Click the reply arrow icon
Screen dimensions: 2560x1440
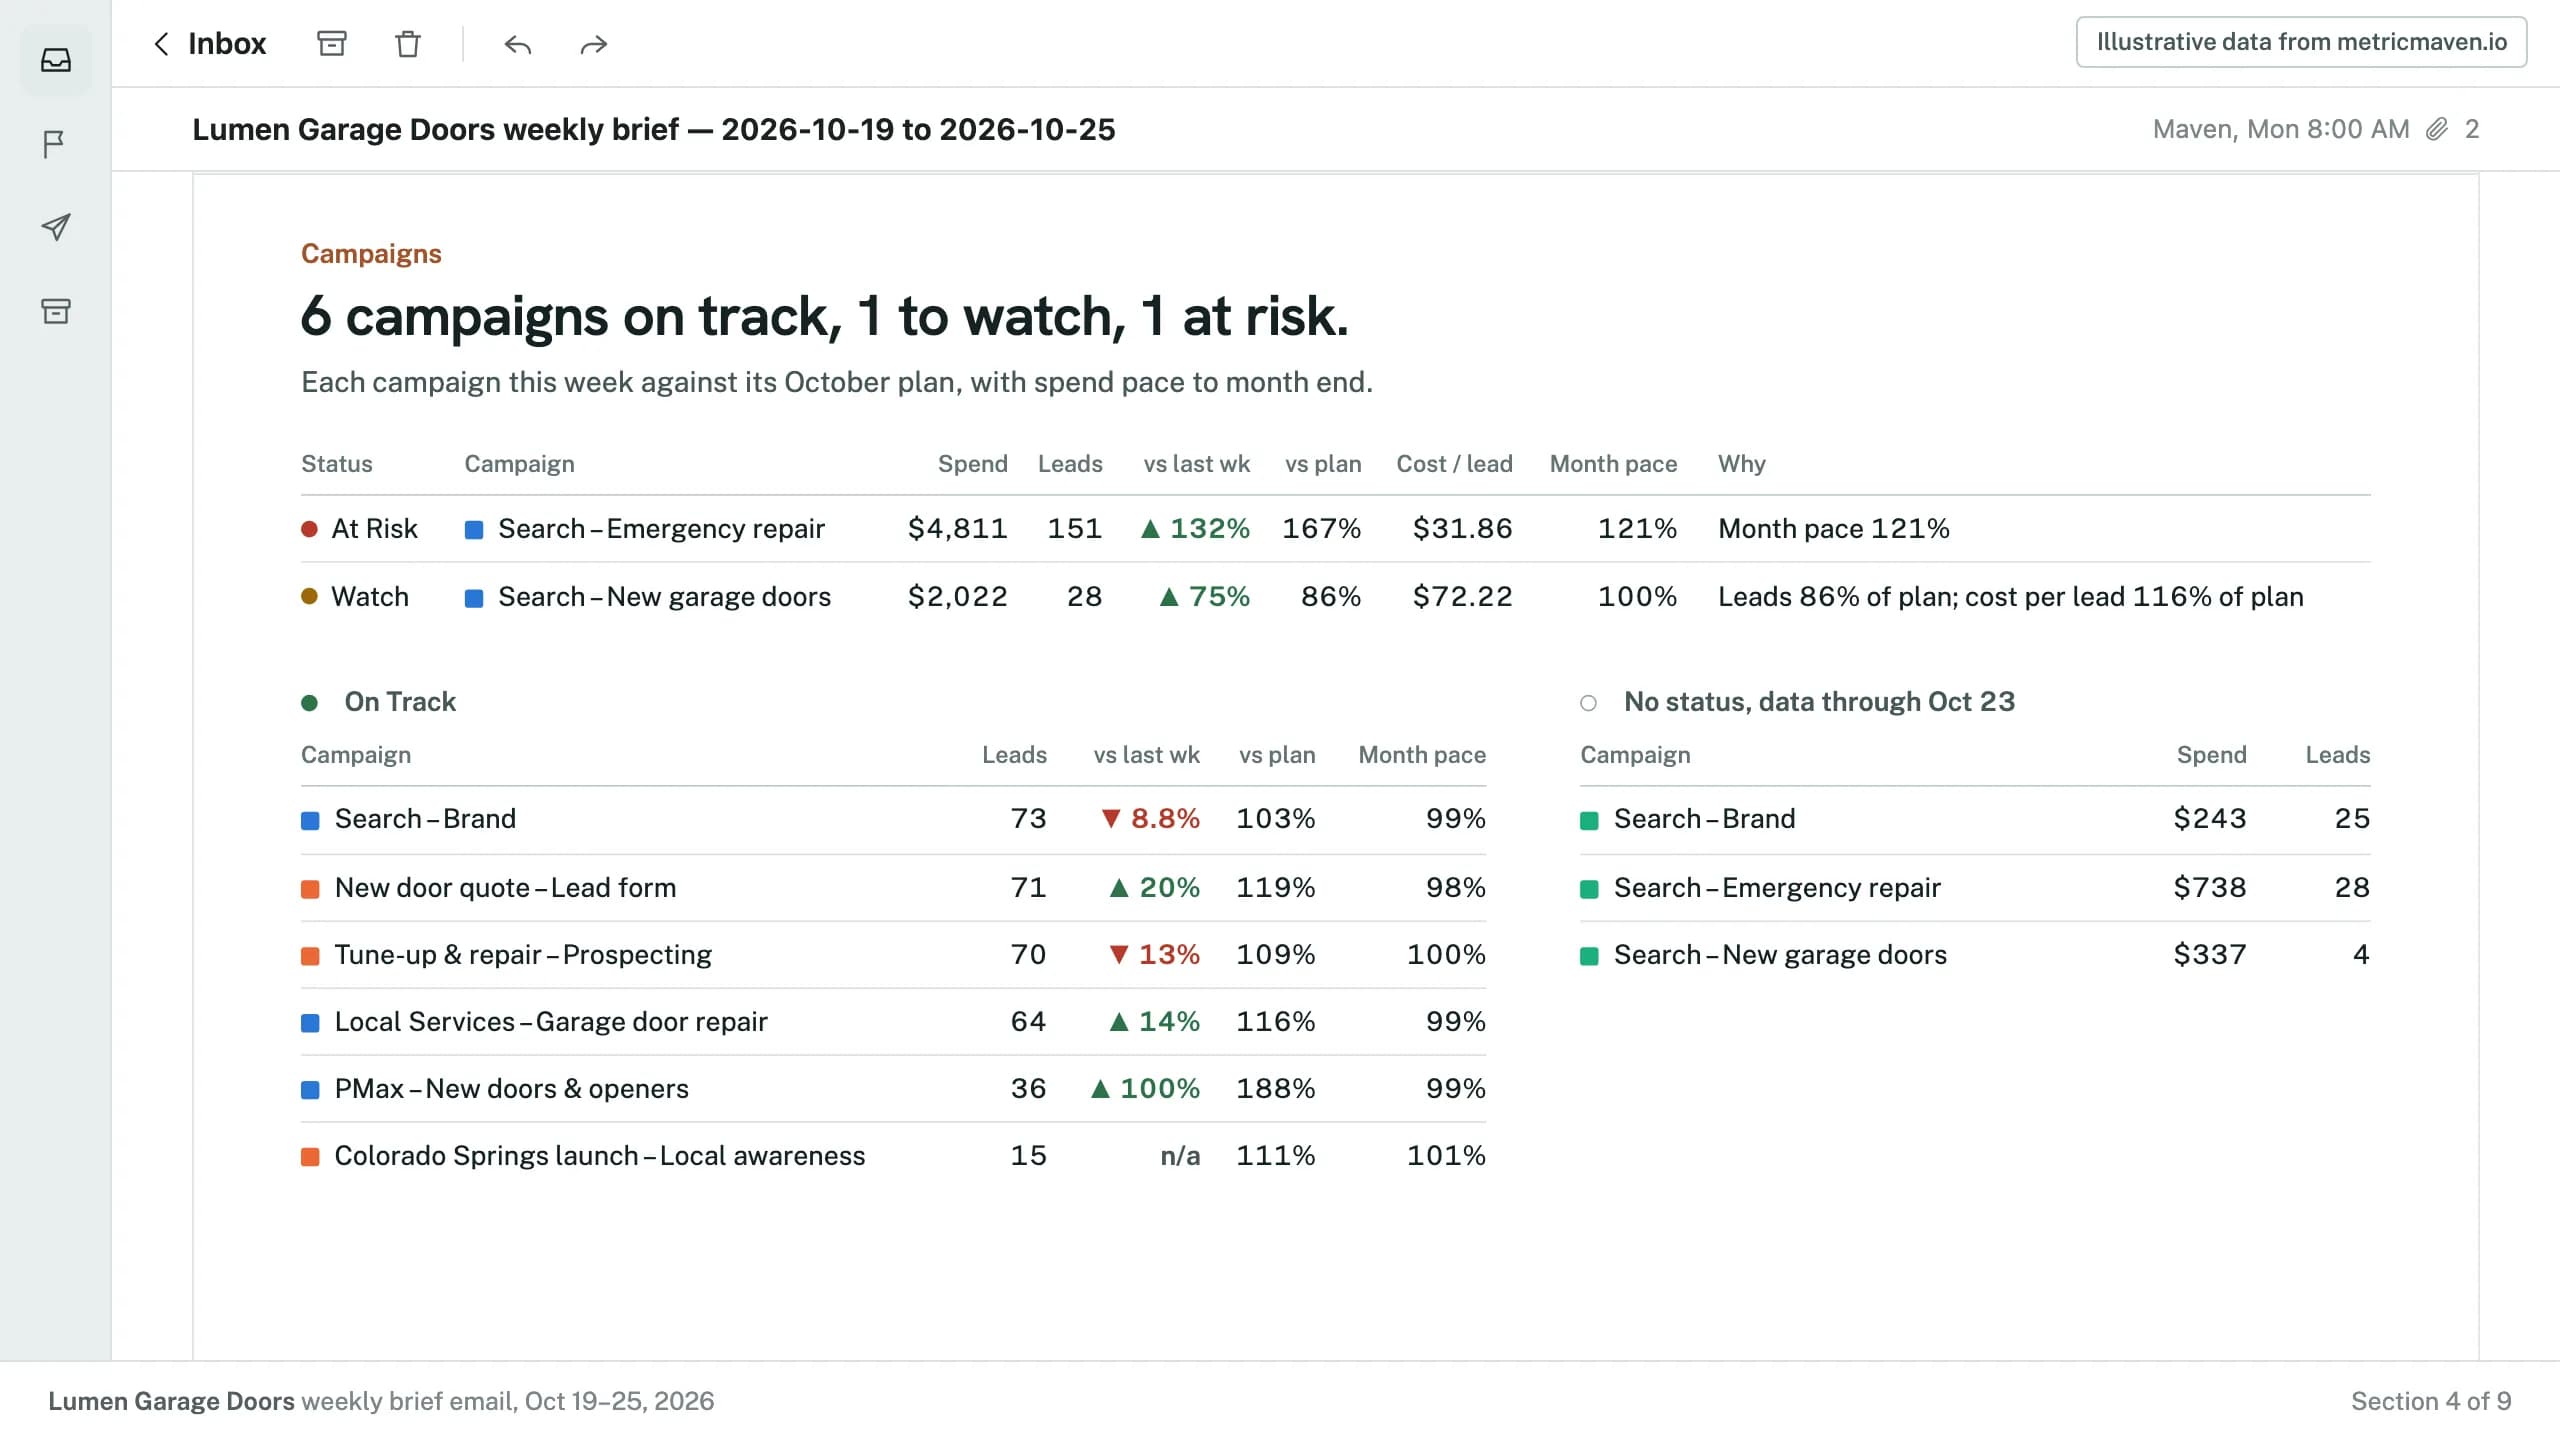click(518, 44)
